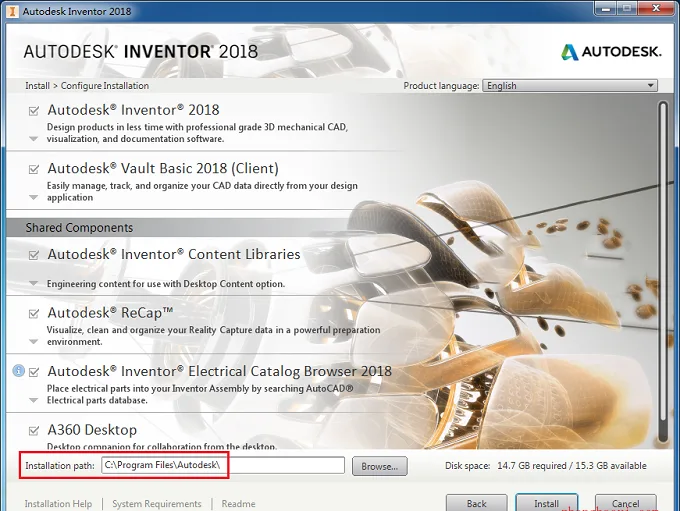
Task: Expand Vault Basic 2018 options arrow
Action: coord(33,197)
